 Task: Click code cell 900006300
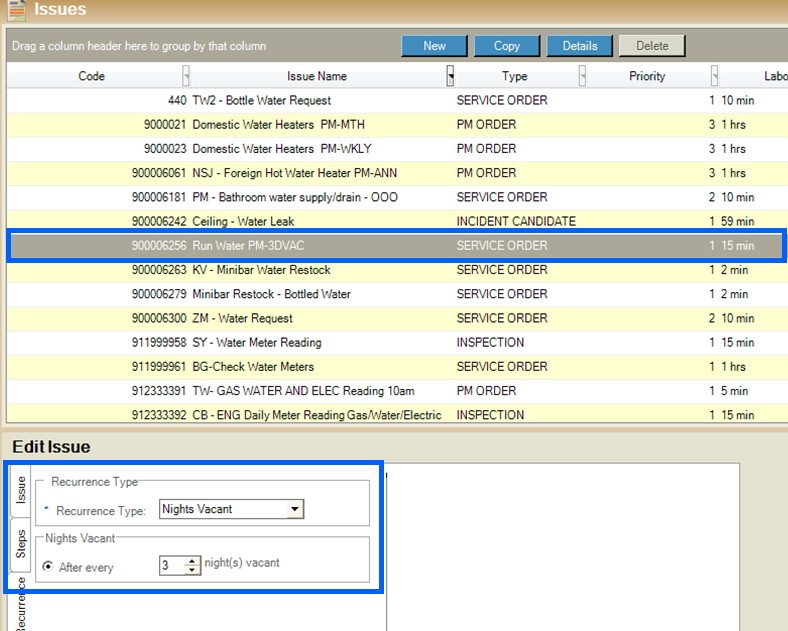click(159, 319)
